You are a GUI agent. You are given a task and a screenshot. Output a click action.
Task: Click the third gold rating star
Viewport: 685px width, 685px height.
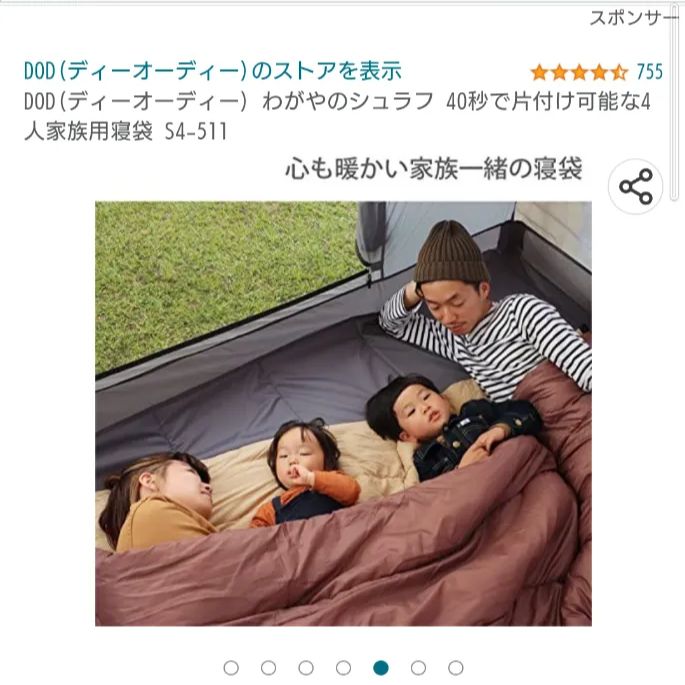tap(579, 73)
